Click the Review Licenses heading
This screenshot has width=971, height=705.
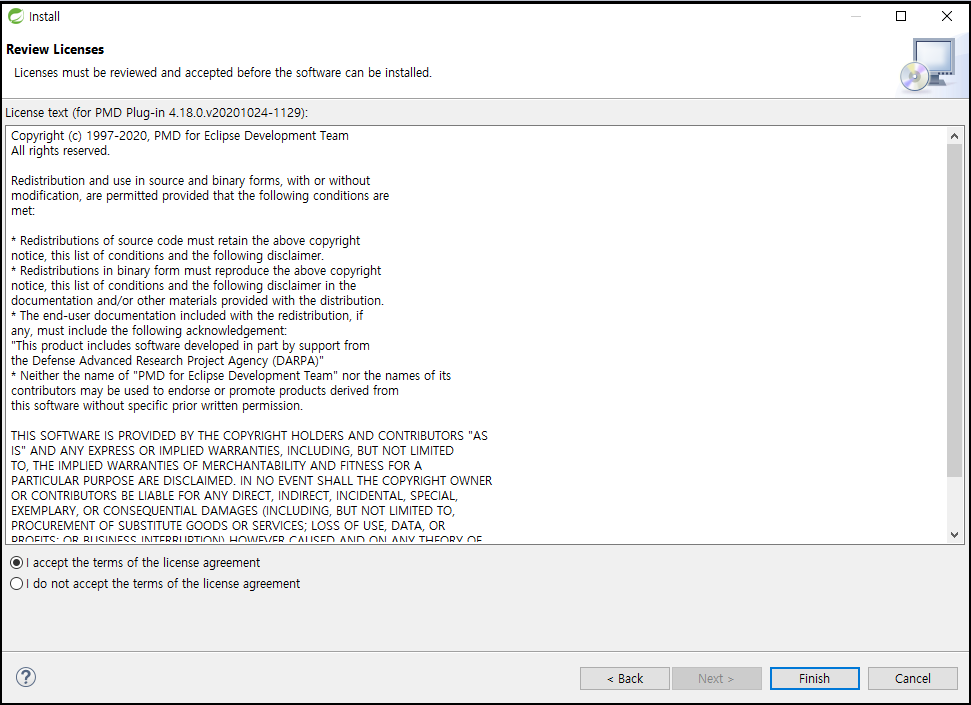(x=55, y=50)
